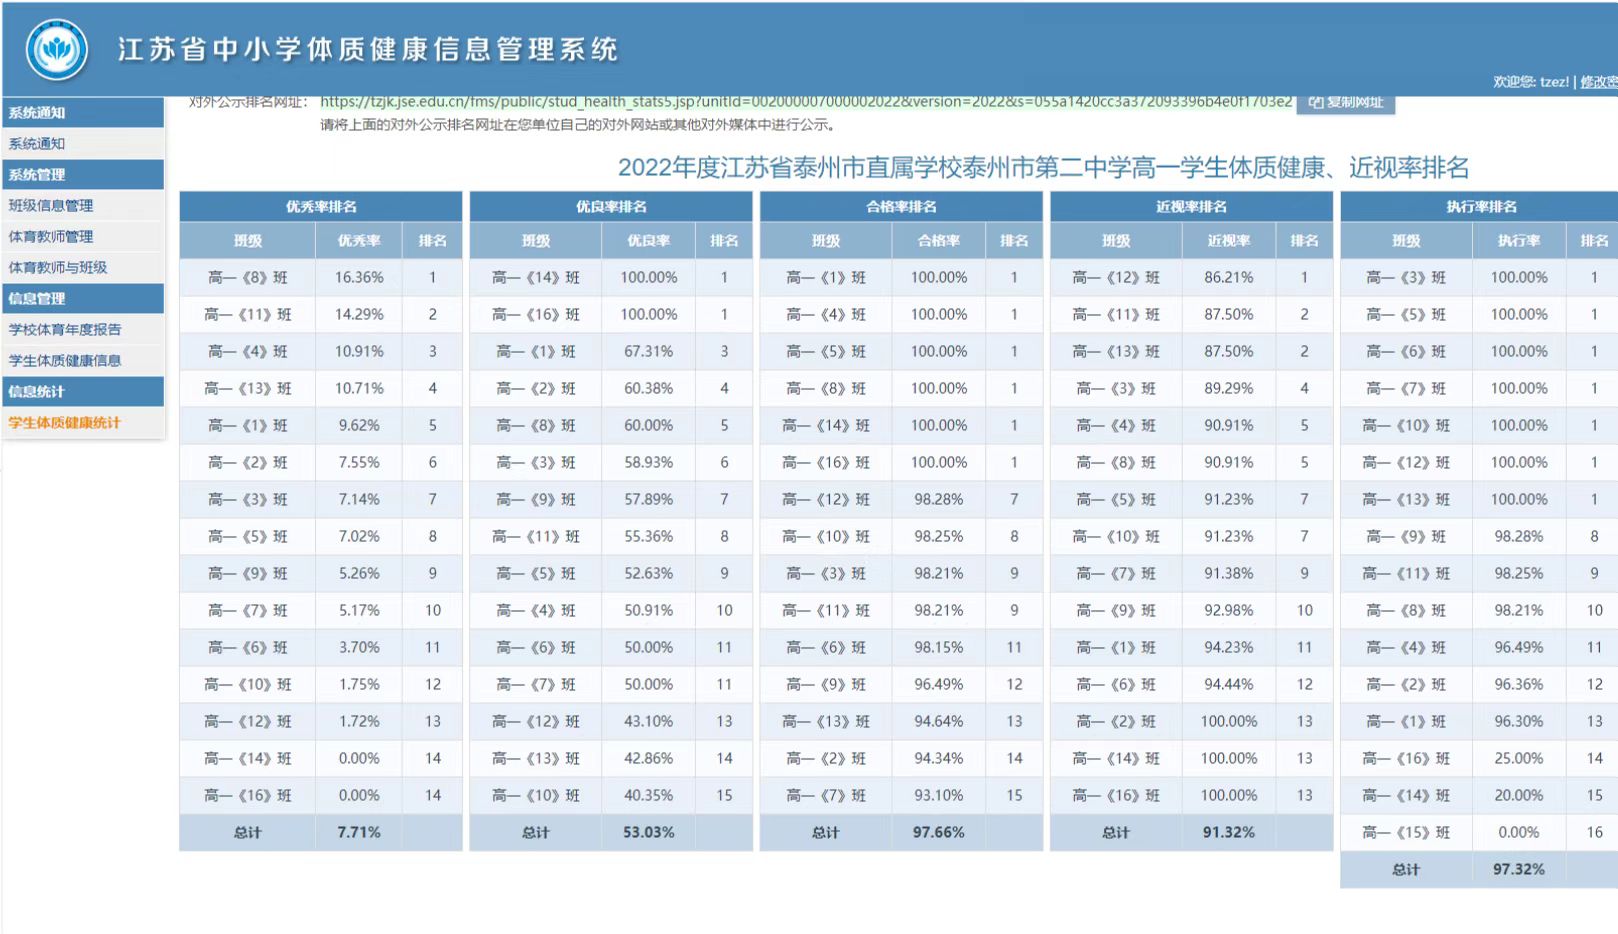Open 体育教师管理 in sidebar
1618x934 pixels.
click(83, 237)
